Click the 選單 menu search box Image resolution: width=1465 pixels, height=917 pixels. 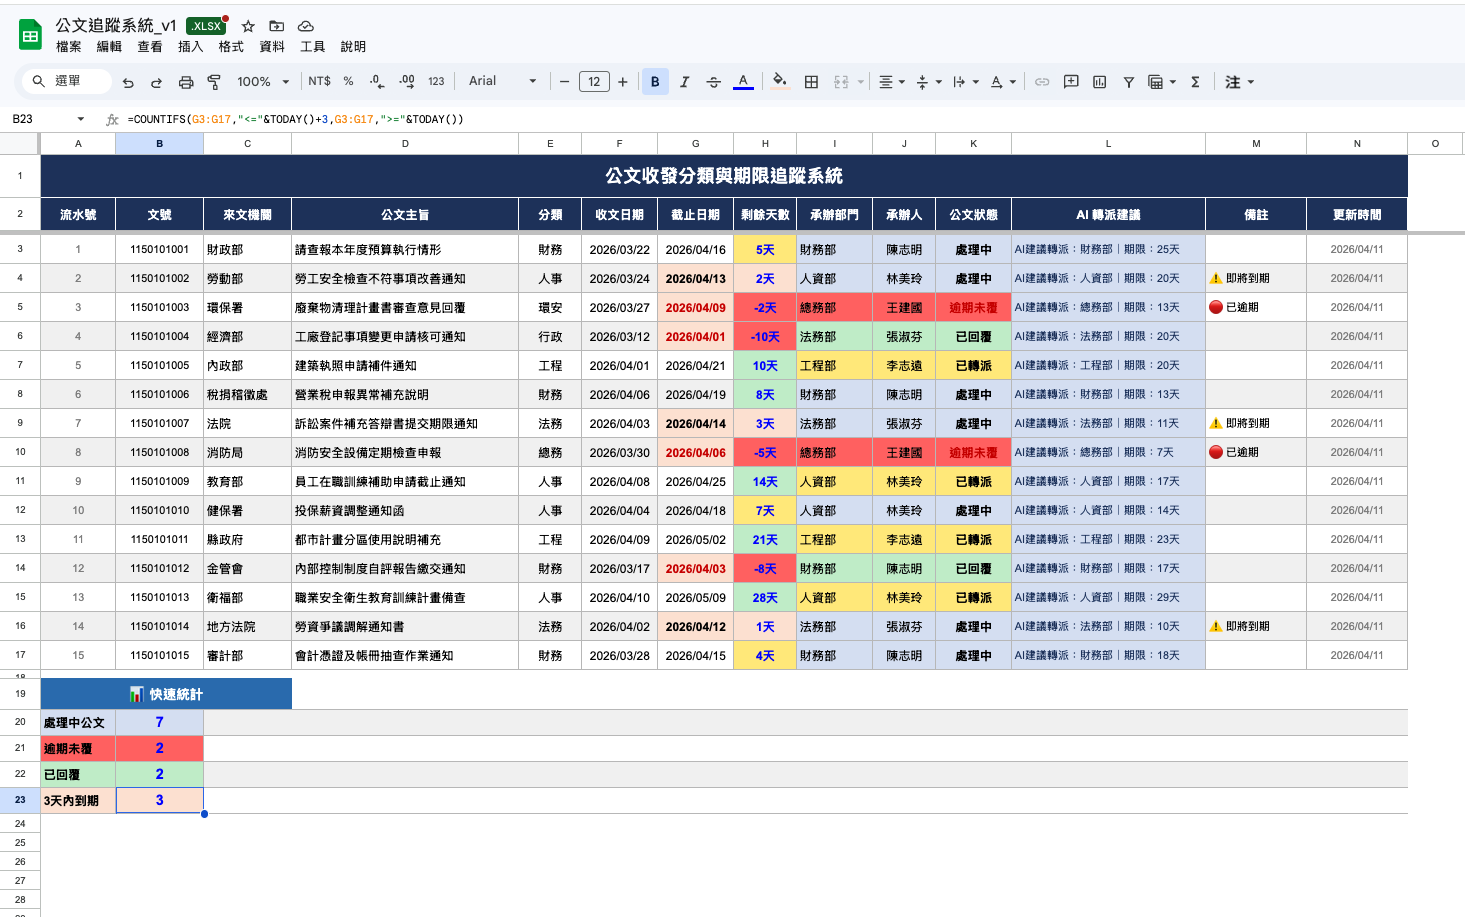(x=66, y=81)
